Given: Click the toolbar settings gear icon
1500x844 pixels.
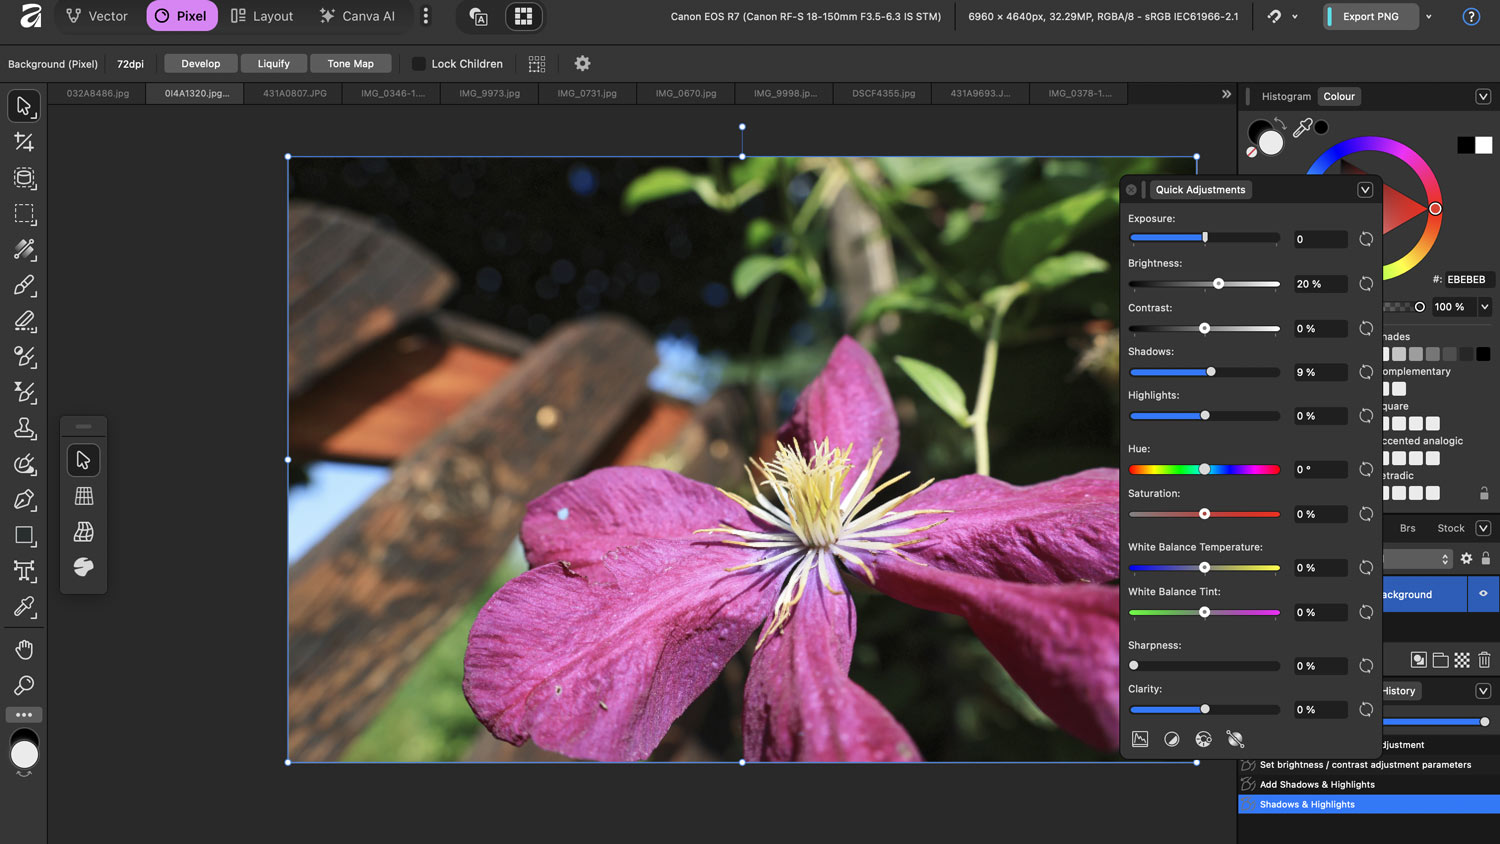Looking at the screenshot, I should click(x=582, y=64).
